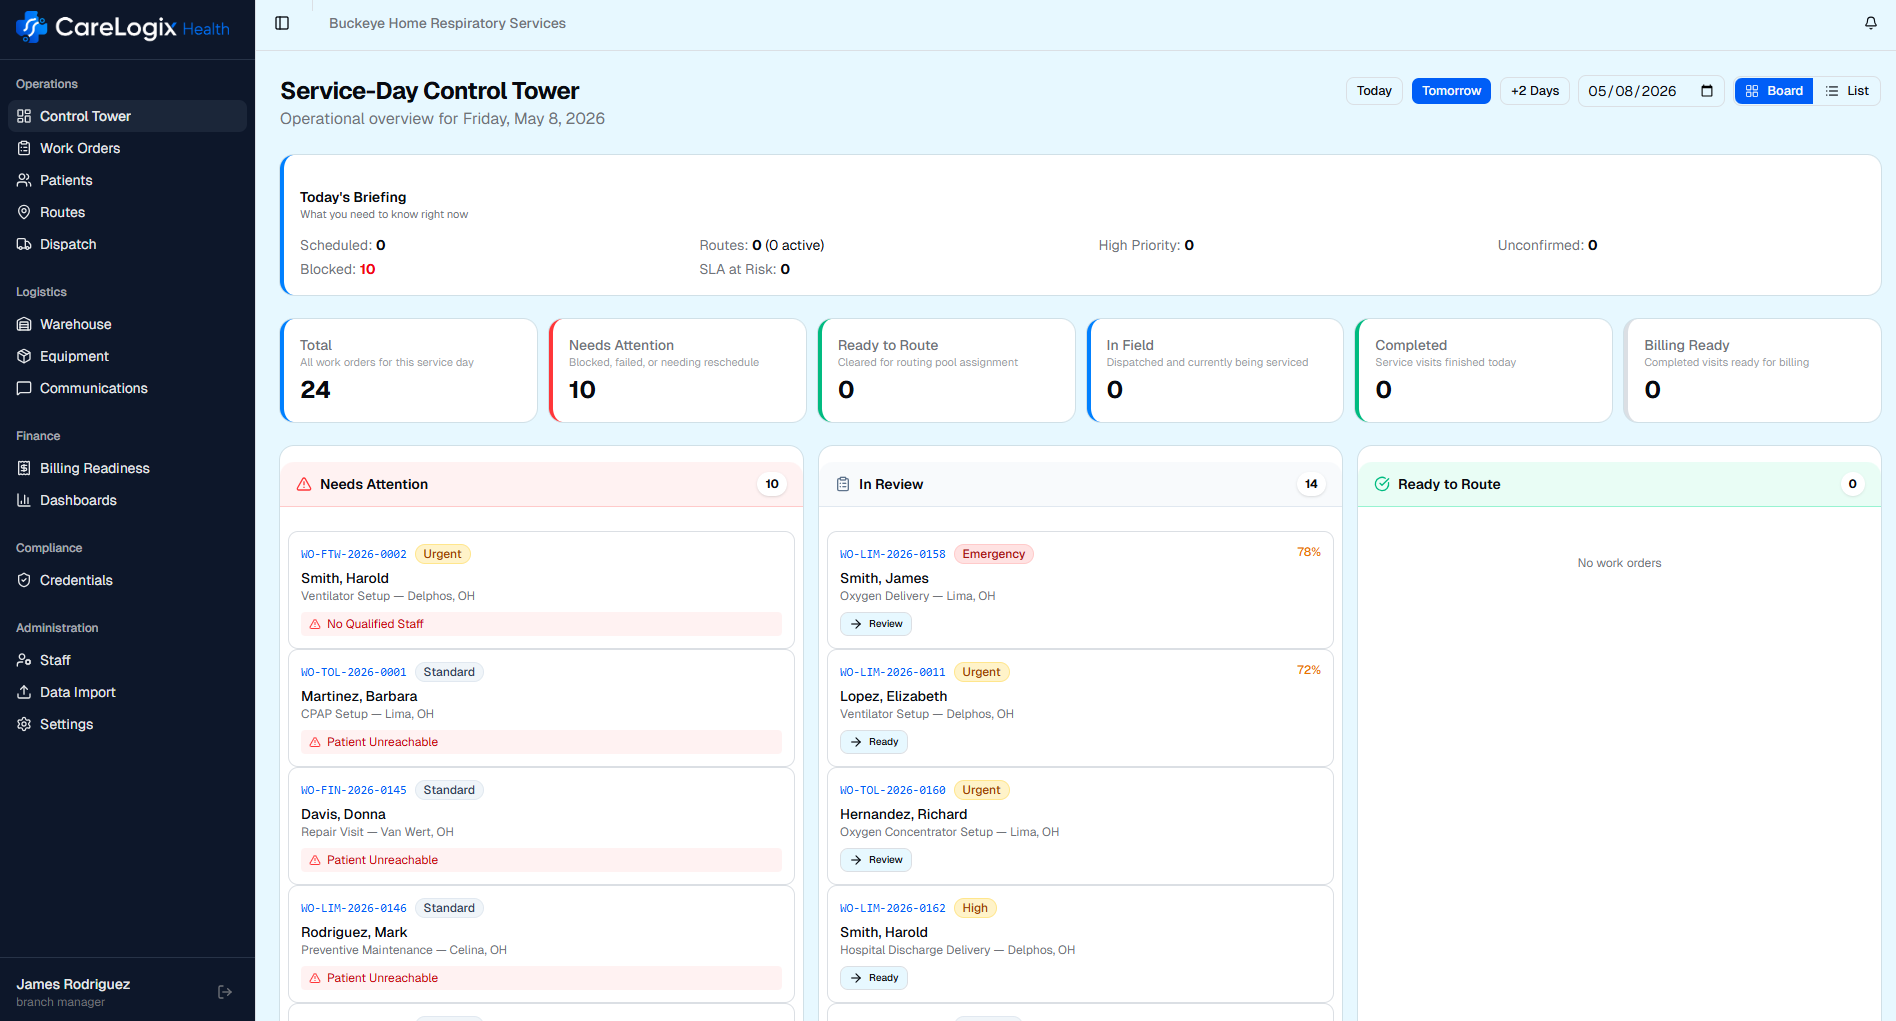Click the date field 05/08/2026
1896x1021 pixels.
pos(1650,91)
